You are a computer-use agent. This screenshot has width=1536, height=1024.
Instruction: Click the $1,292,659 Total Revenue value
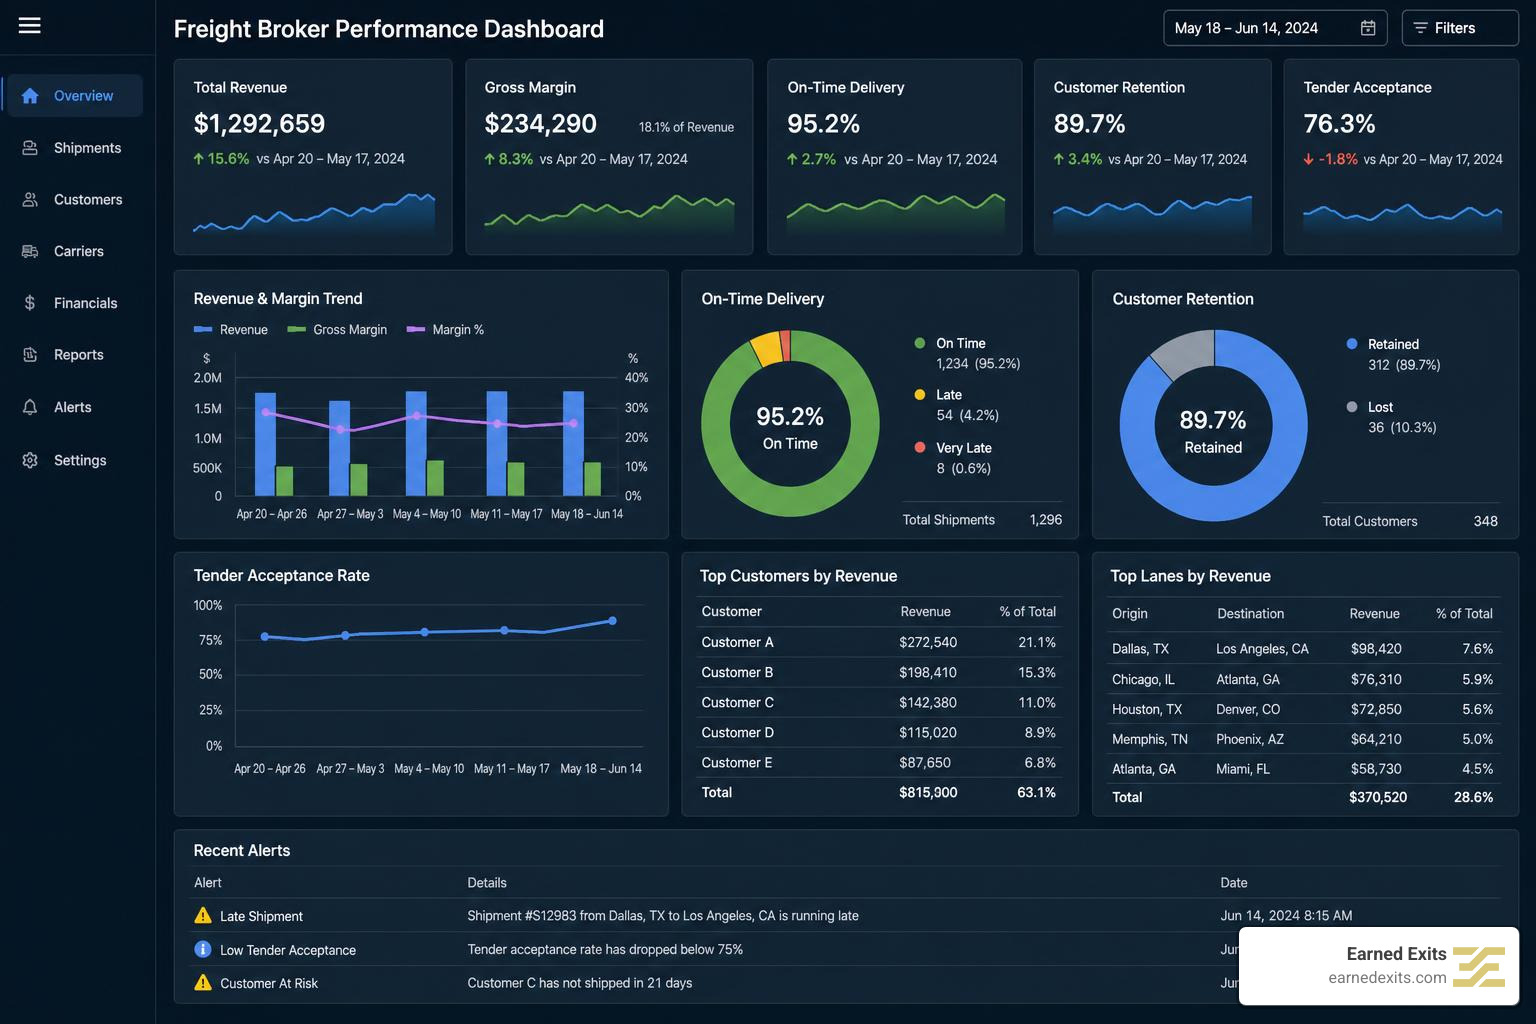point(259,123)
